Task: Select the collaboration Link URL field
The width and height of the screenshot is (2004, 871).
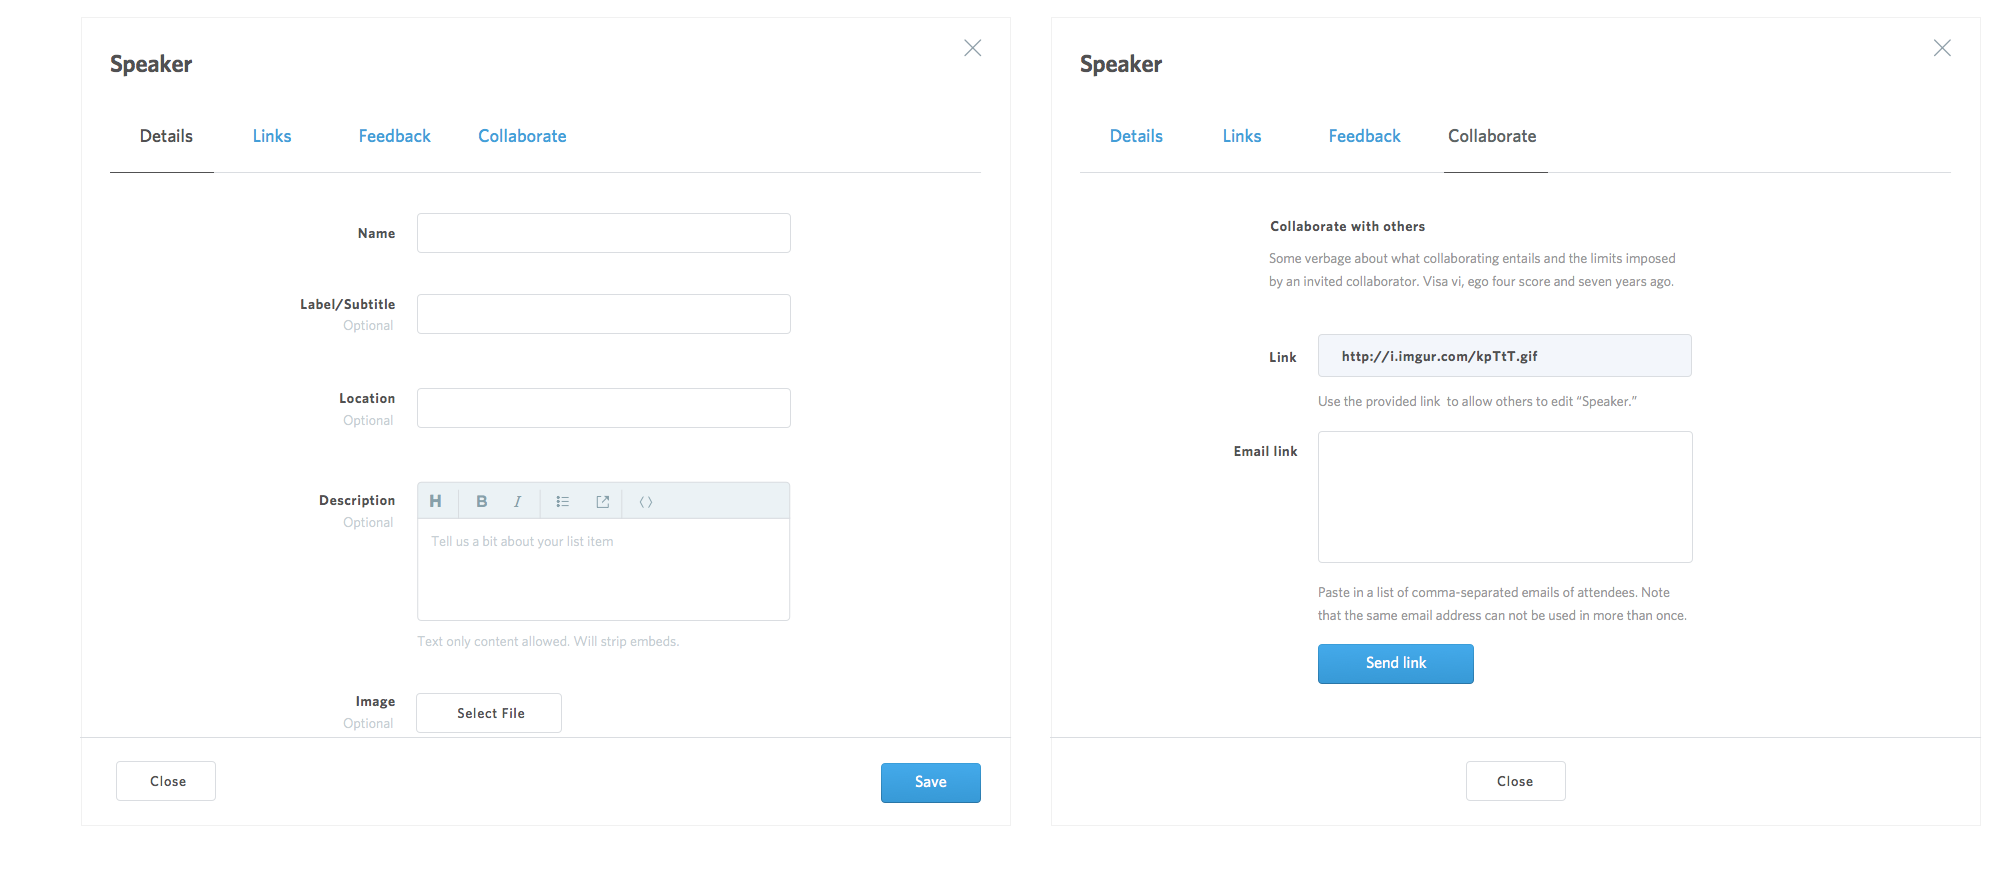Action: 1505,356
